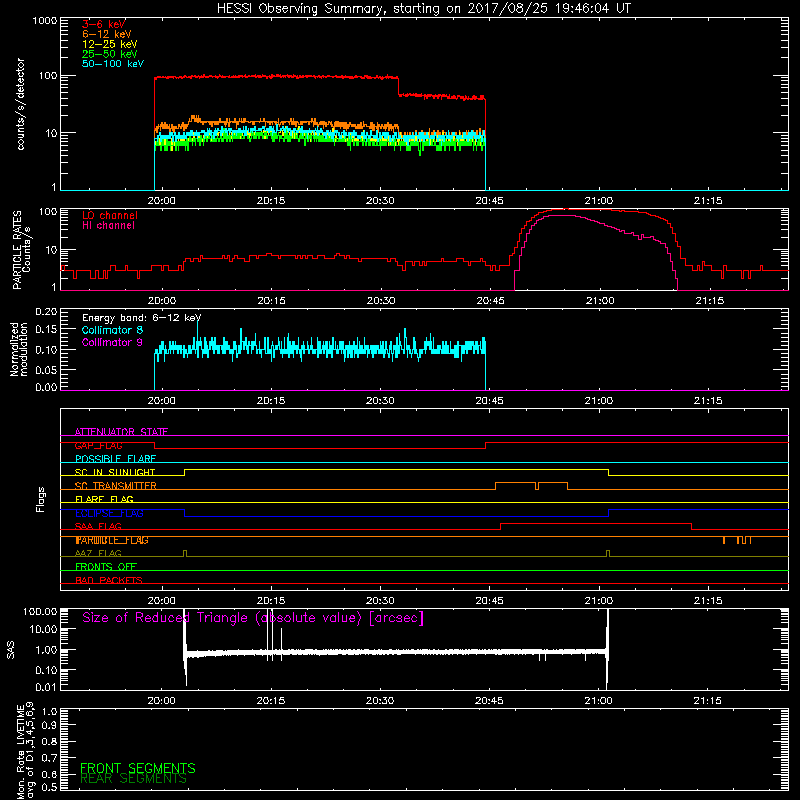Click the HI channel legend label
800x800 pixels.
(x=108, y=225)
